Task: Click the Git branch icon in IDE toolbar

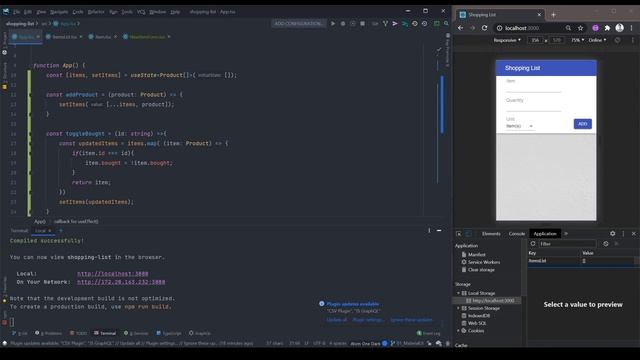Action: (385, 24)
